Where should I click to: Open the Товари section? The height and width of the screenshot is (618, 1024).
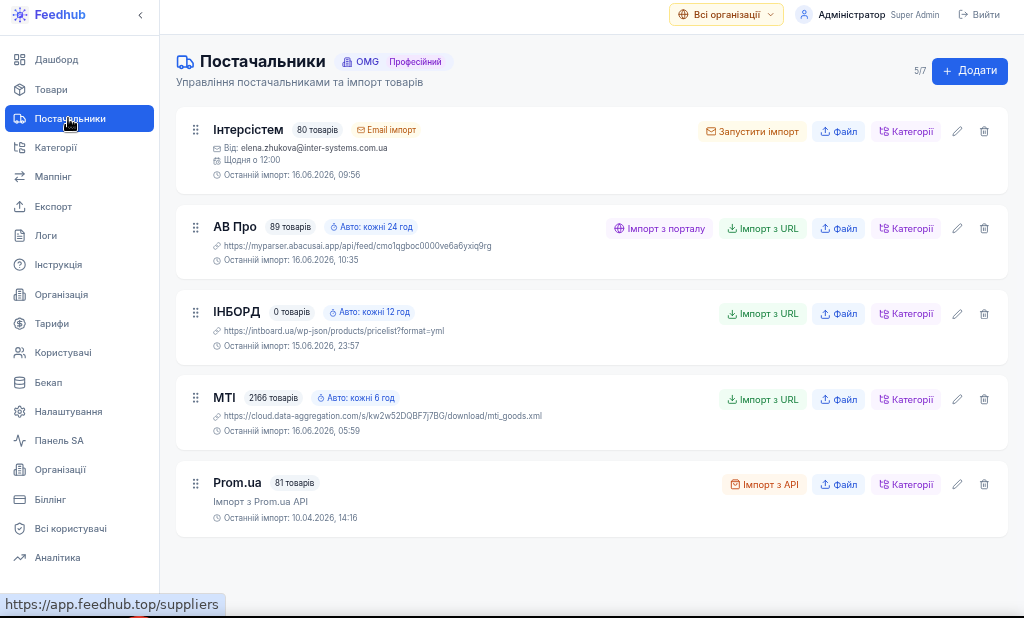[80, 89]
